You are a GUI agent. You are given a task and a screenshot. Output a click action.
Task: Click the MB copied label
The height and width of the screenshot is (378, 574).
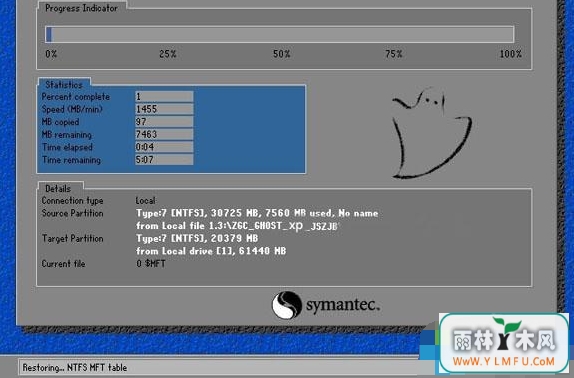click(x=60, y=122)
